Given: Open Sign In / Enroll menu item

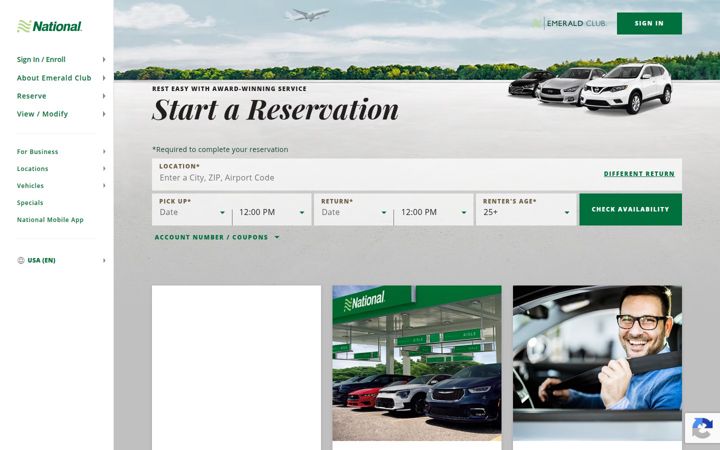Looking at the screenshot, I should click(41, 59).
